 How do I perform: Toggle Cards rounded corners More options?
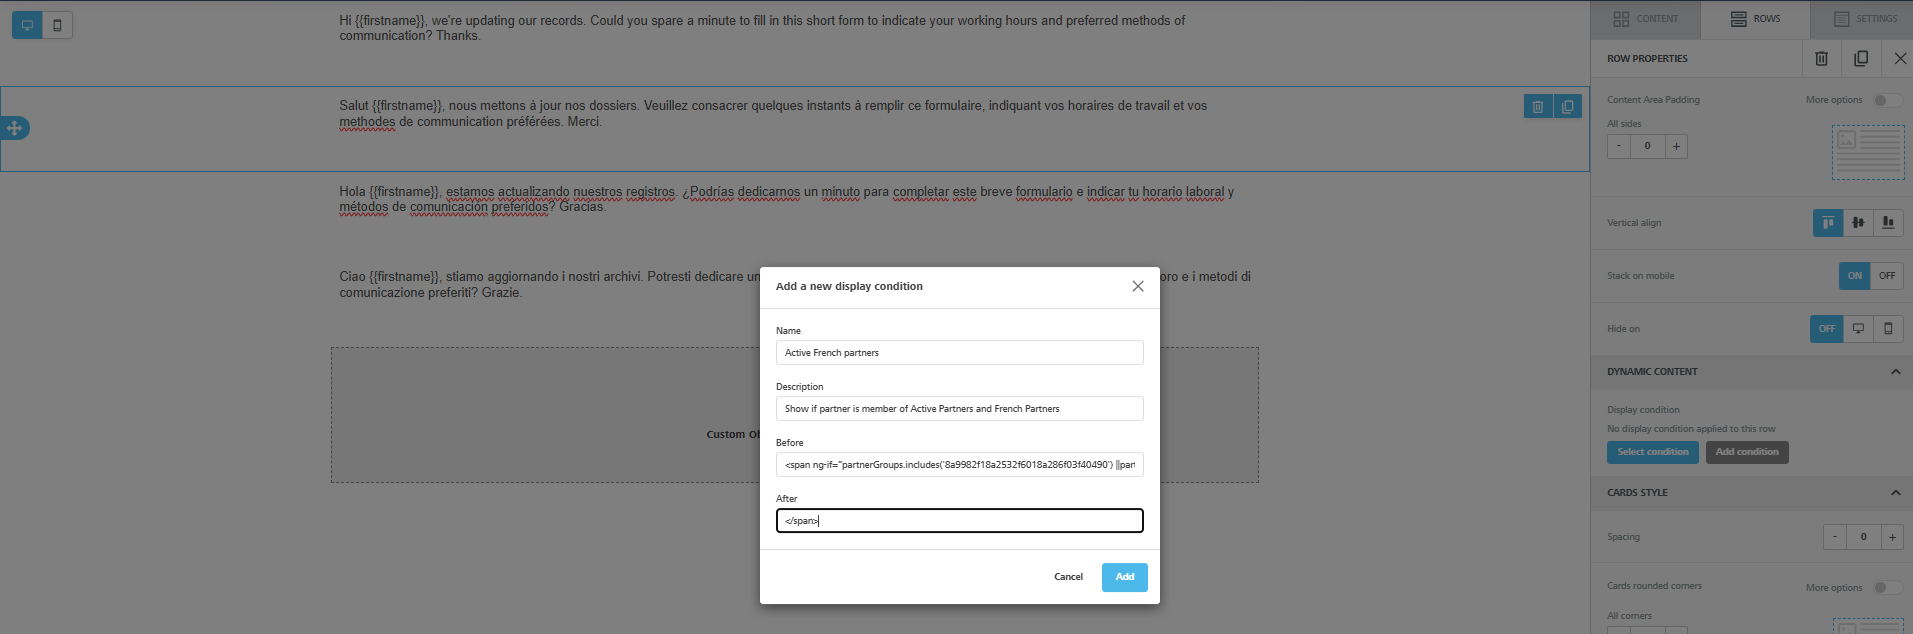pyautogui.click(x=1887, y=588)
